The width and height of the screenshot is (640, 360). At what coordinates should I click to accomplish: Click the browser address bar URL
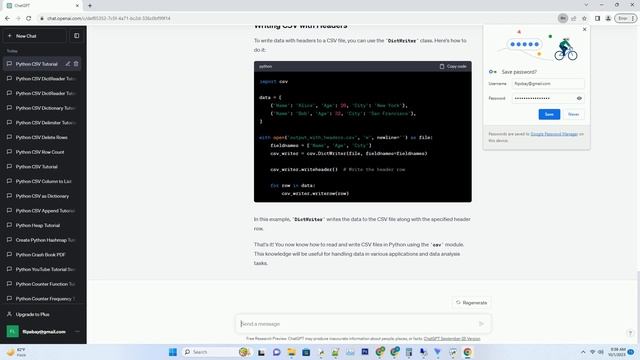tap(109, 18)
